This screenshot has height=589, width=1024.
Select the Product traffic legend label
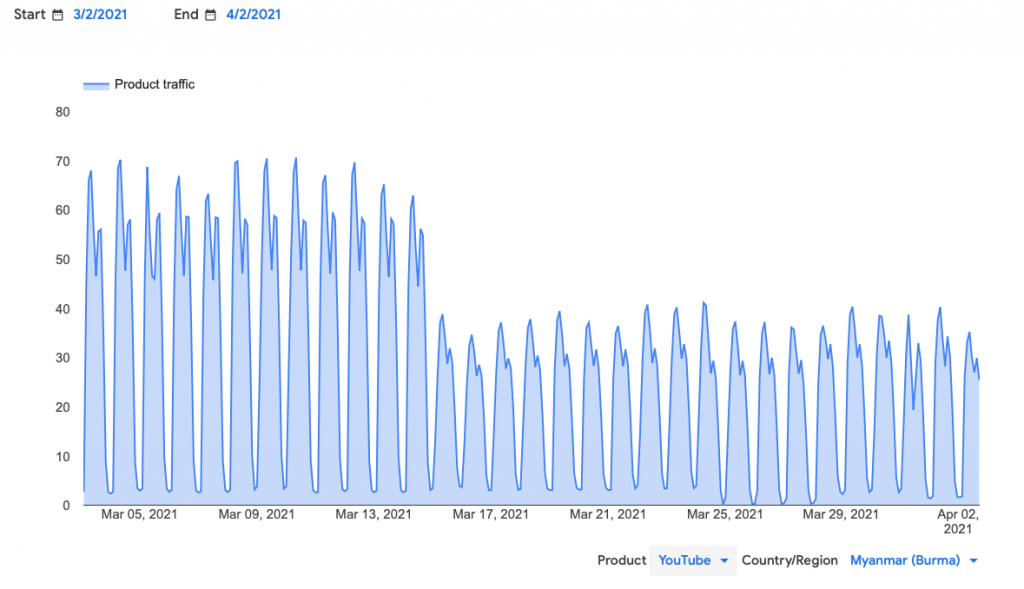pyautogui.click(x=154, y=84)
